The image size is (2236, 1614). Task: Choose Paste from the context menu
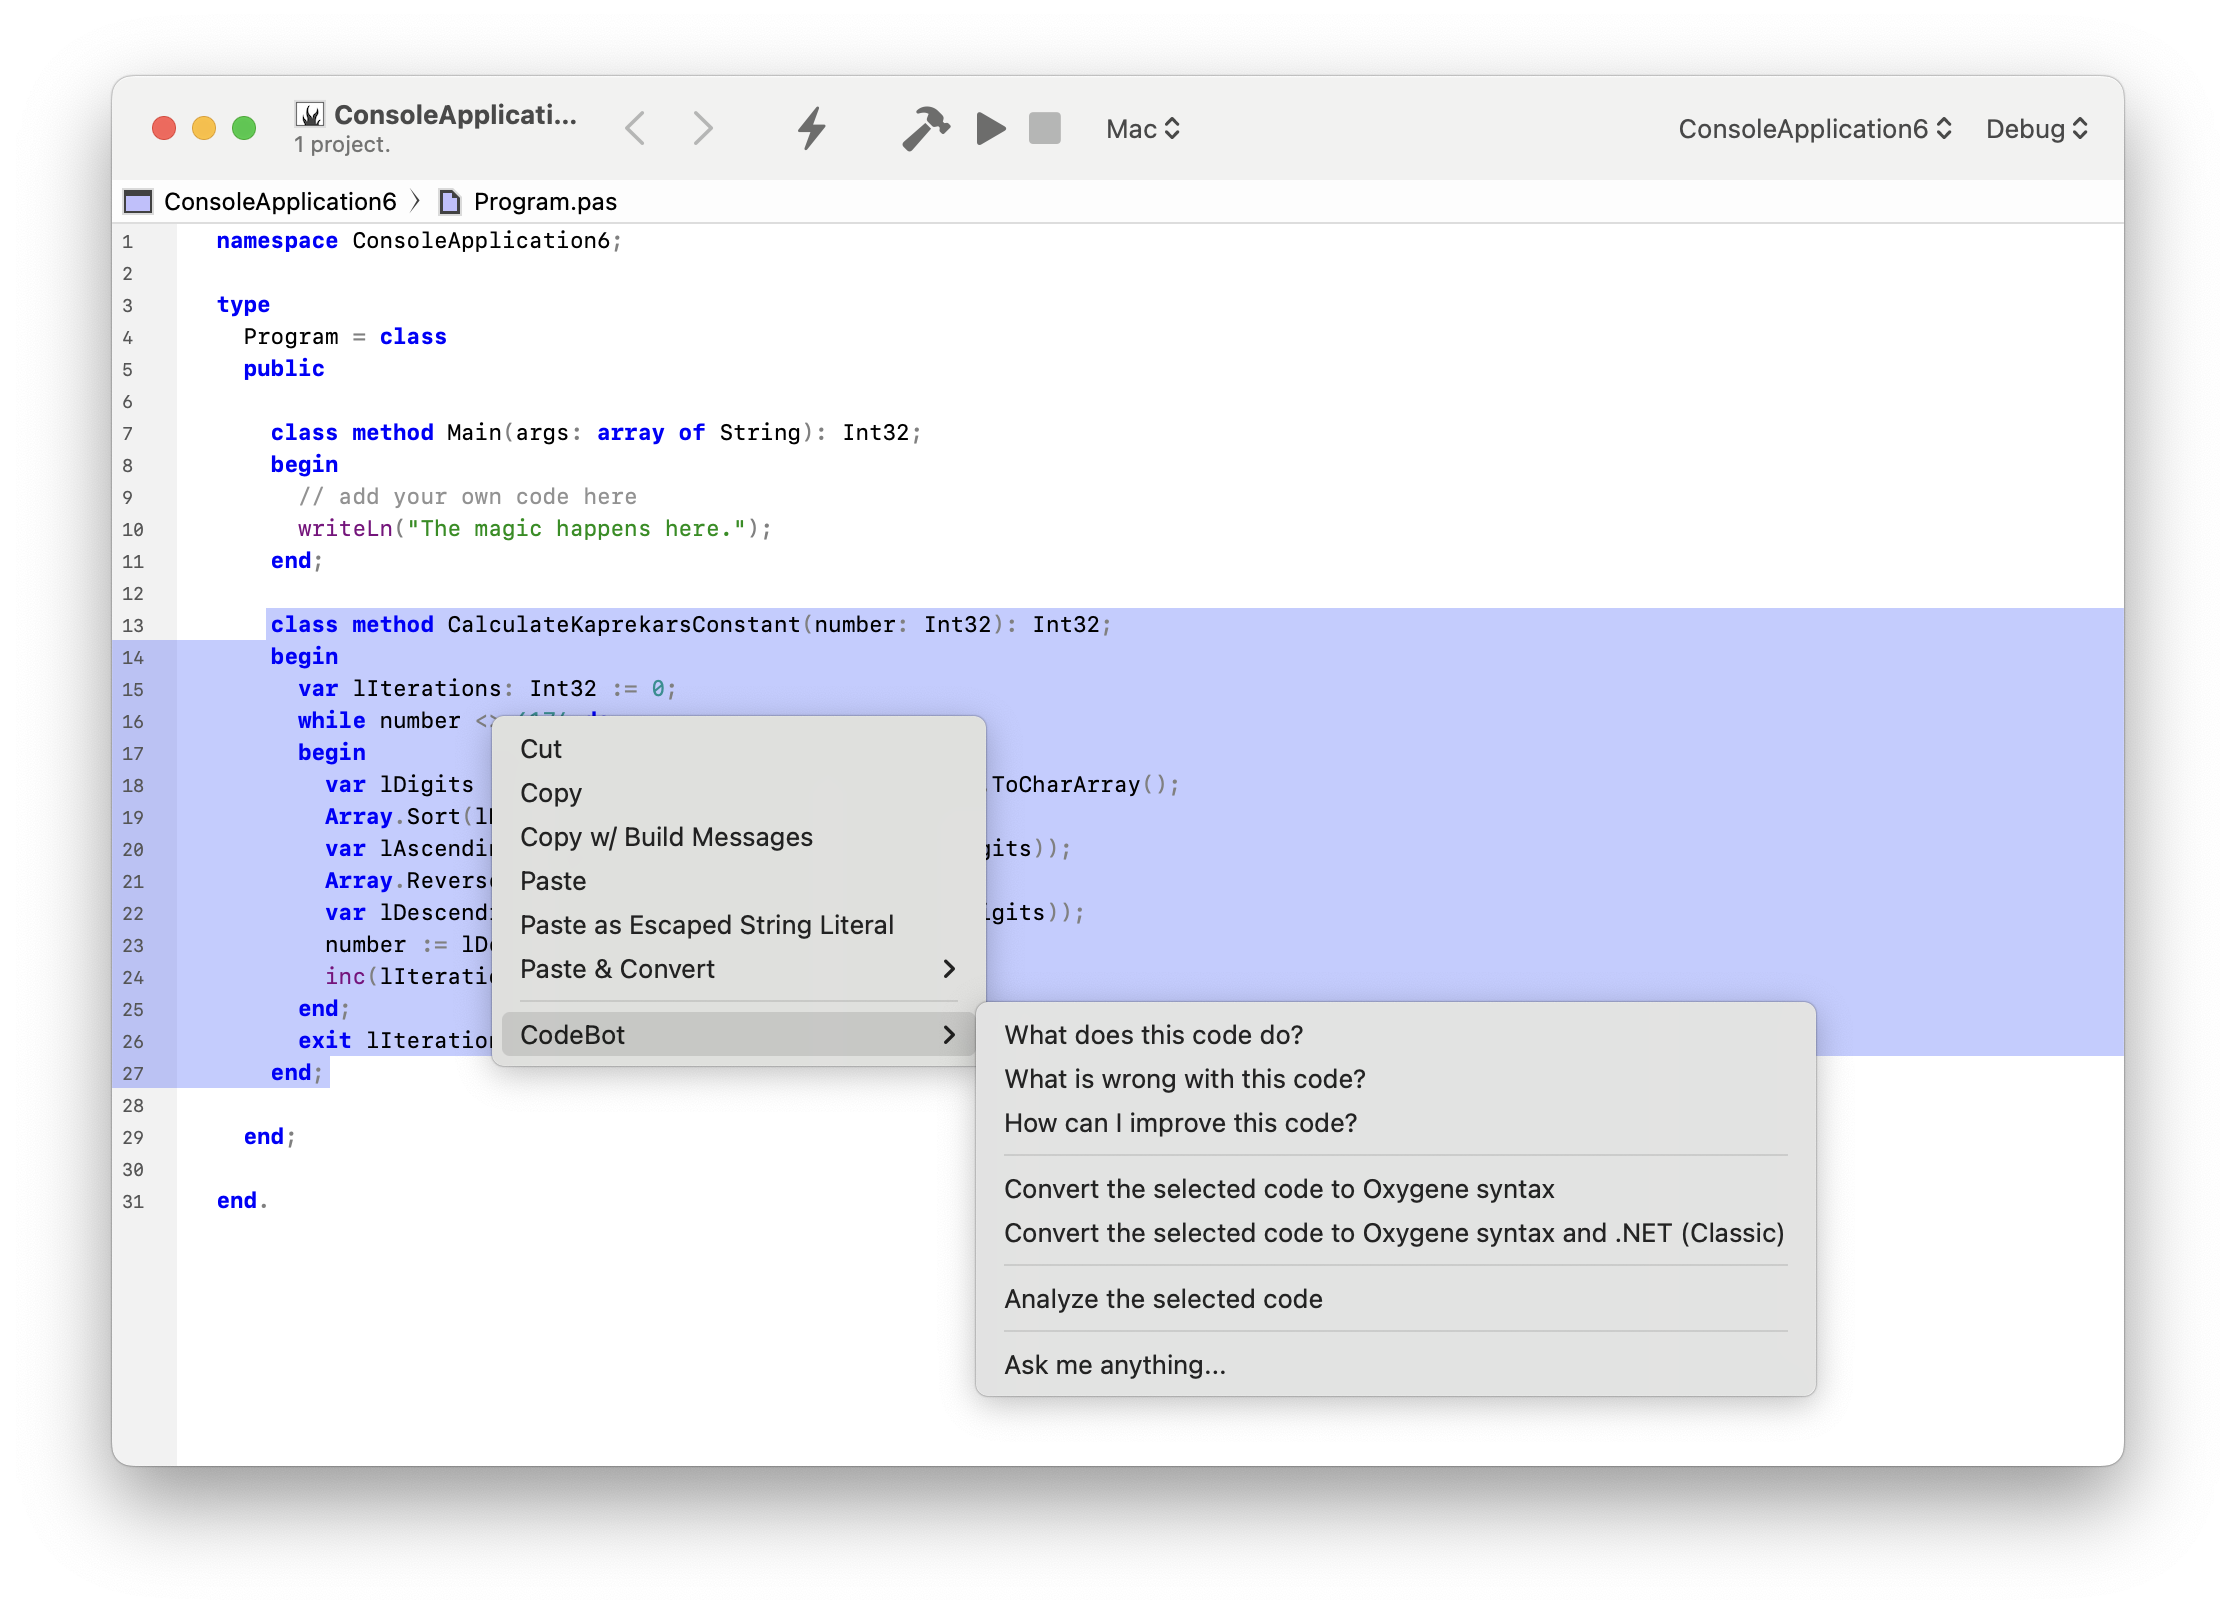[x=738, y=881]
